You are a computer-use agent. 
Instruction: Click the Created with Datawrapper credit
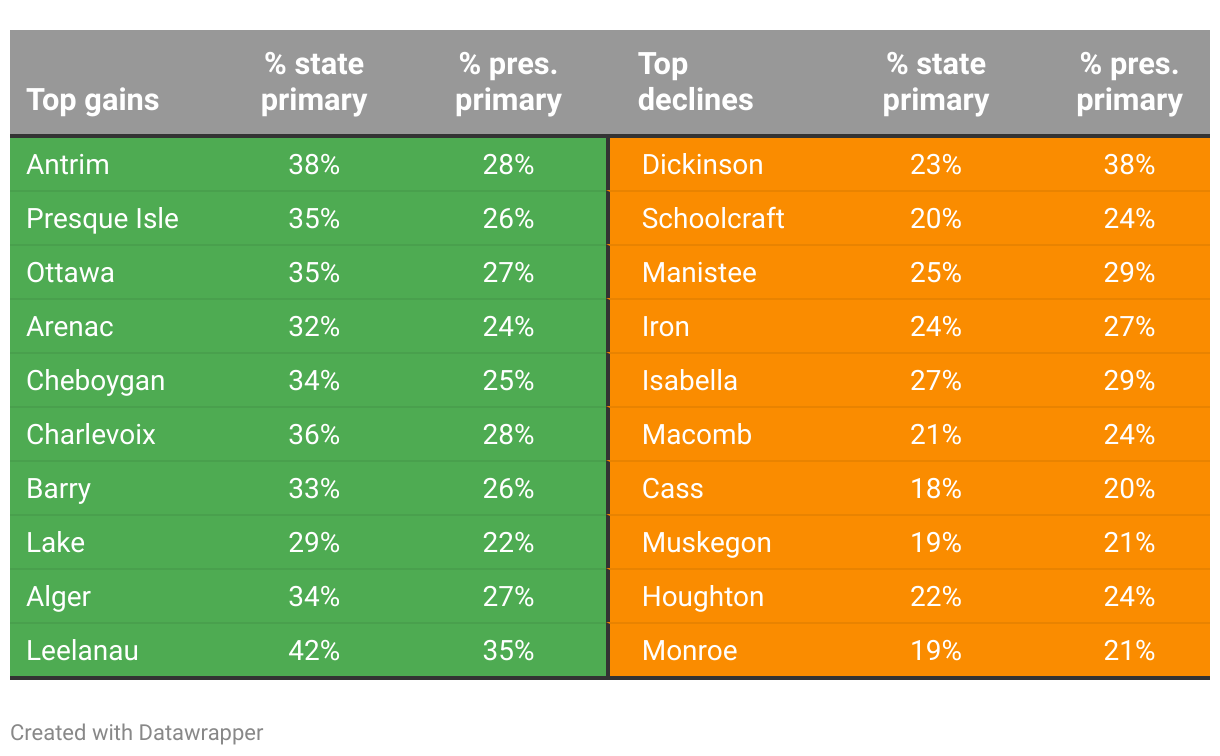[137, 732]
